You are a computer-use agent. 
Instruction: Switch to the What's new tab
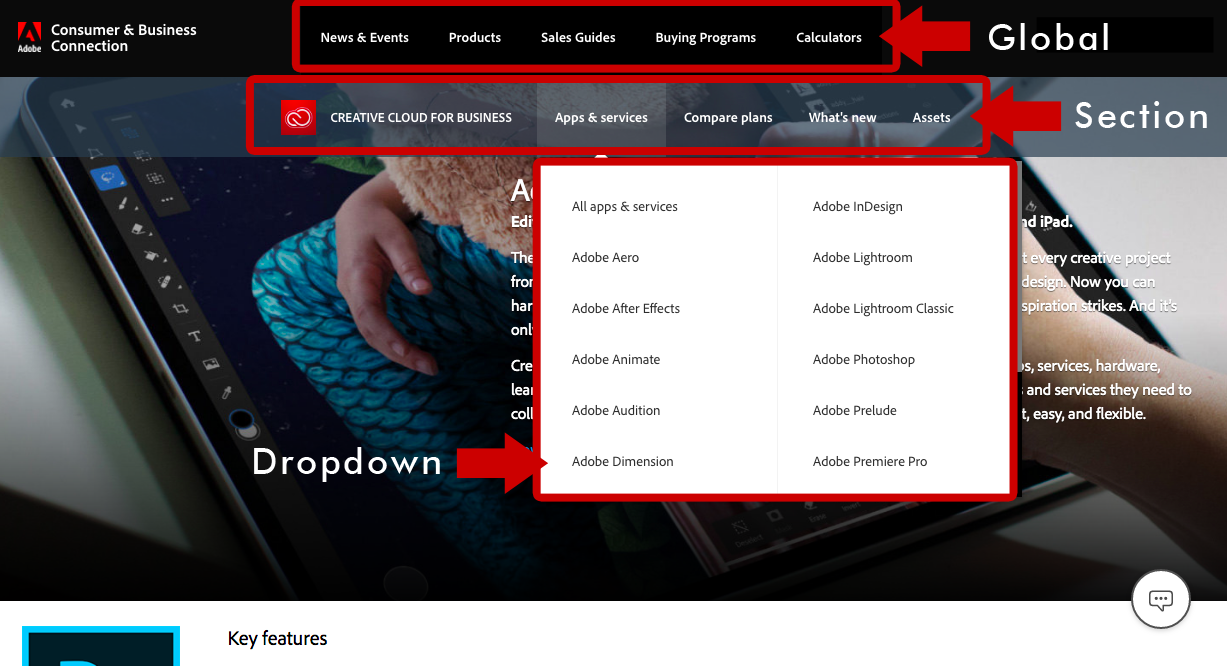(x=842, y=117)
